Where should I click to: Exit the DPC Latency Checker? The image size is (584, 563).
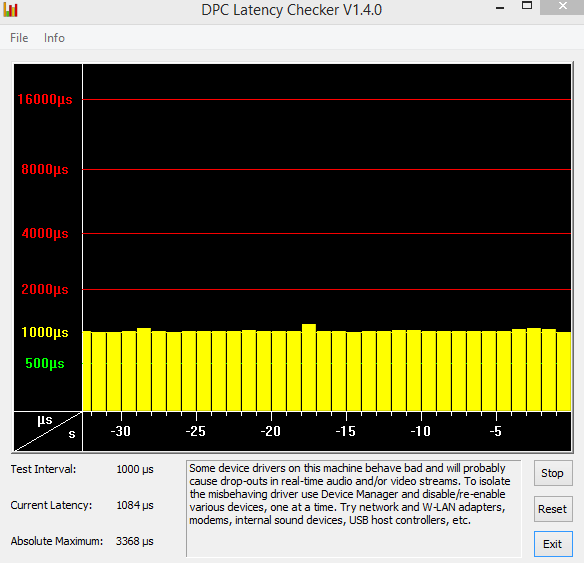[553, 544]
